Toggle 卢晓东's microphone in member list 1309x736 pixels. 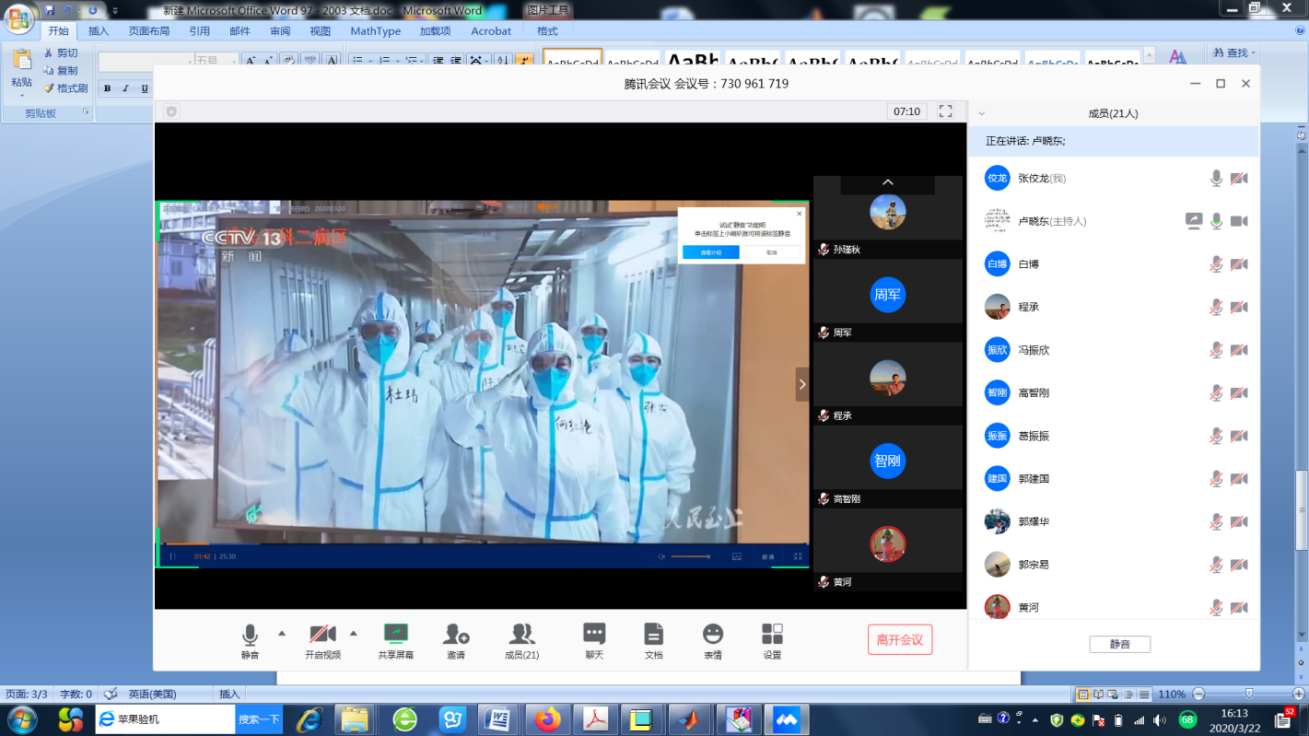[x=1216, y=221]
